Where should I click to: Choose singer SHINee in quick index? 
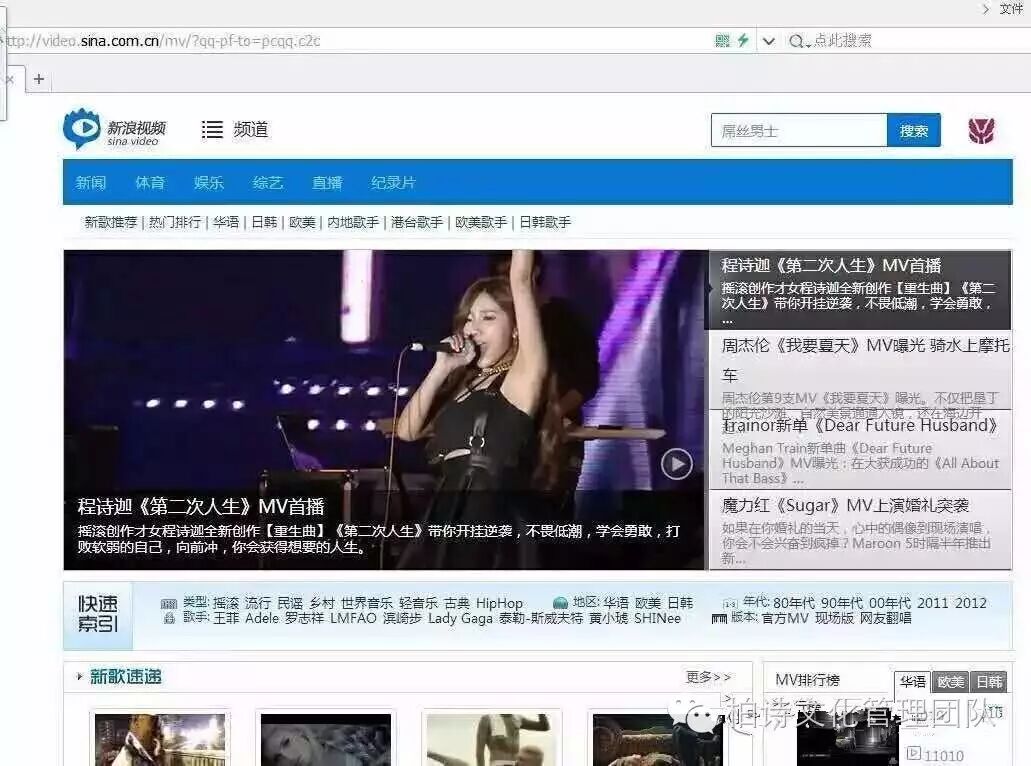[x=658, y=618]
